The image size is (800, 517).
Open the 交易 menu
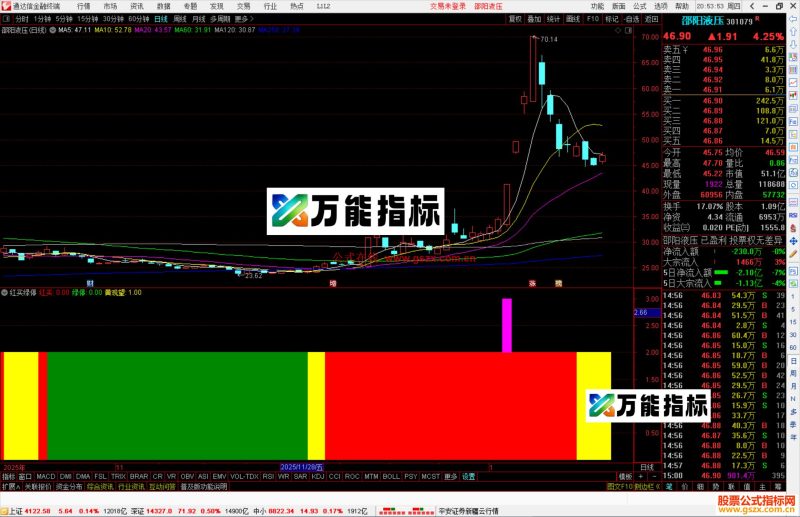[243, 6]
